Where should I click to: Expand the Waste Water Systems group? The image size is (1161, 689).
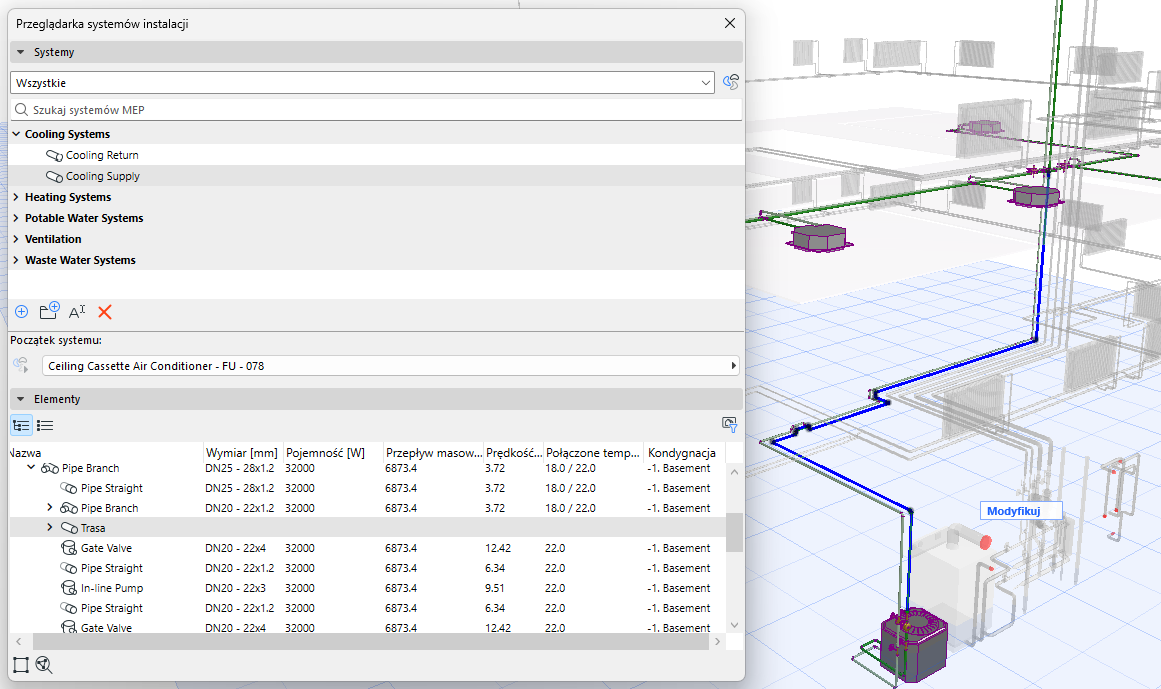pyautogui.click(x=16, y=260)
